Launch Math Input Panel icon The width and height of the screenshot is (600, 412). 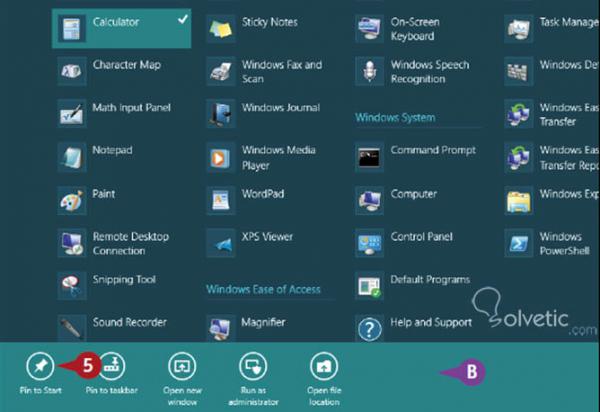(72, 114)
